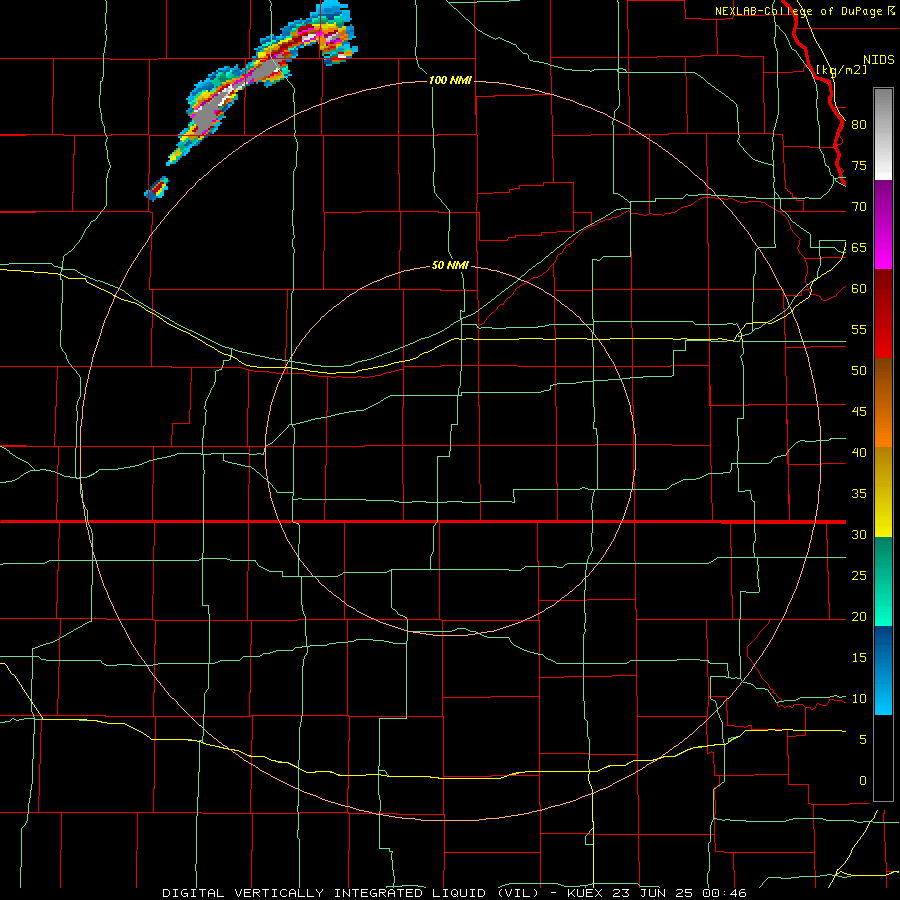
Task: Click the scale value label '35'
Action: point(859,494)
